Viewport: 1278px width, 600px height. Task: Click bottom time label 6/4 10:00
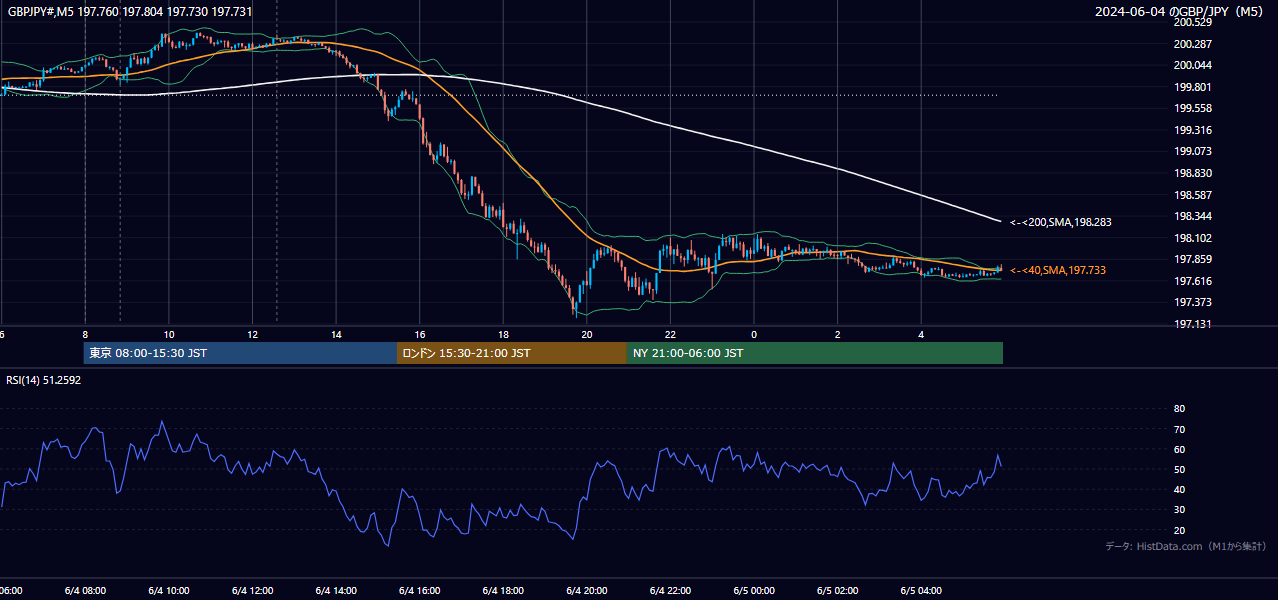pos(169,590)
